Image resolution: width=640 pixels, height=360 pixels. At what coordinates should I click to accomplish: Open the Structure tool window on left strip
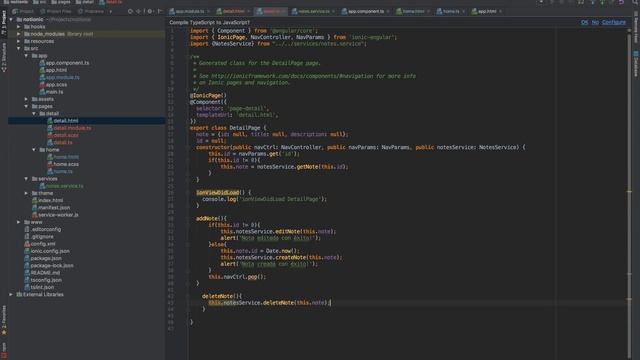click(4, 57)
